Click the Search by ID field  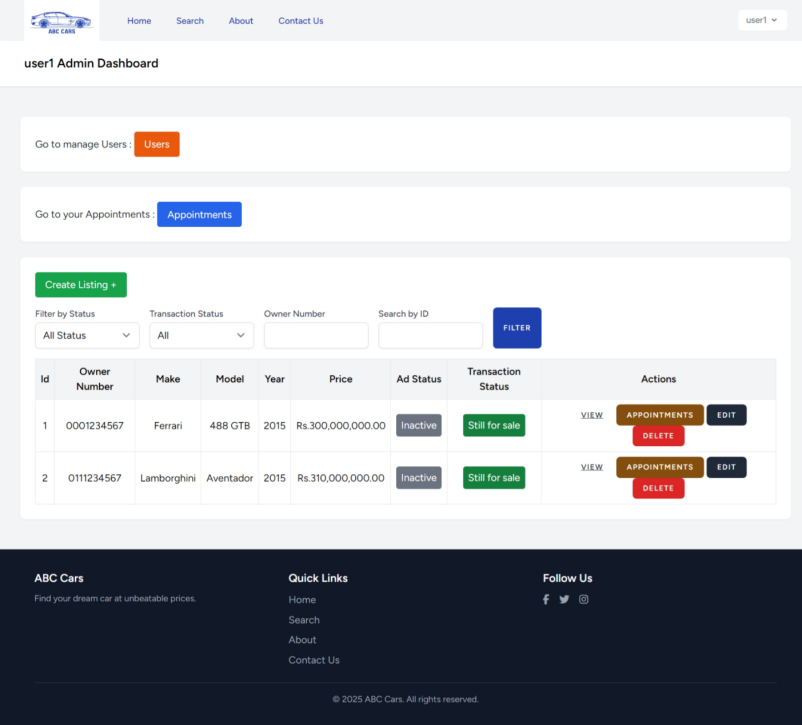[430, 335]
